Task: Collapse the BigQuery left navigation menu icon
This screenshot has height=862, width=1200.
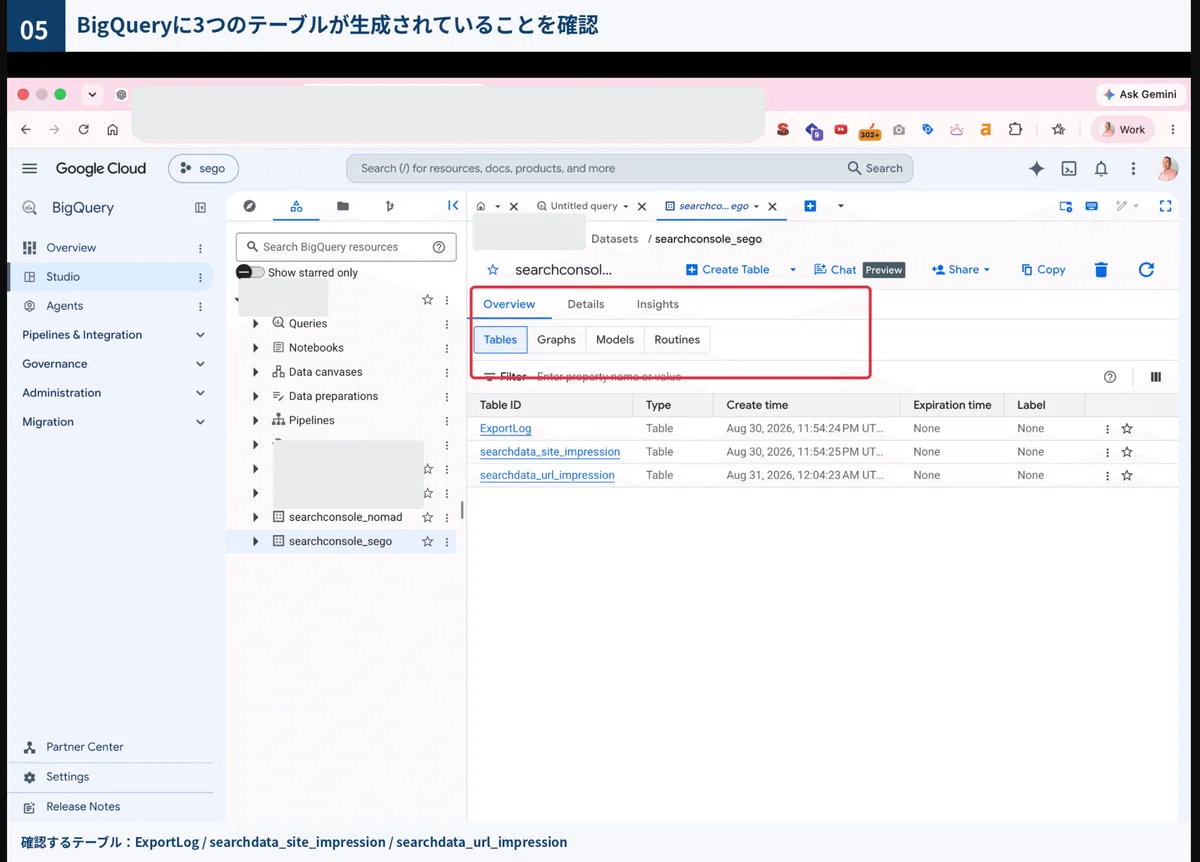Action: click(200, 208)
